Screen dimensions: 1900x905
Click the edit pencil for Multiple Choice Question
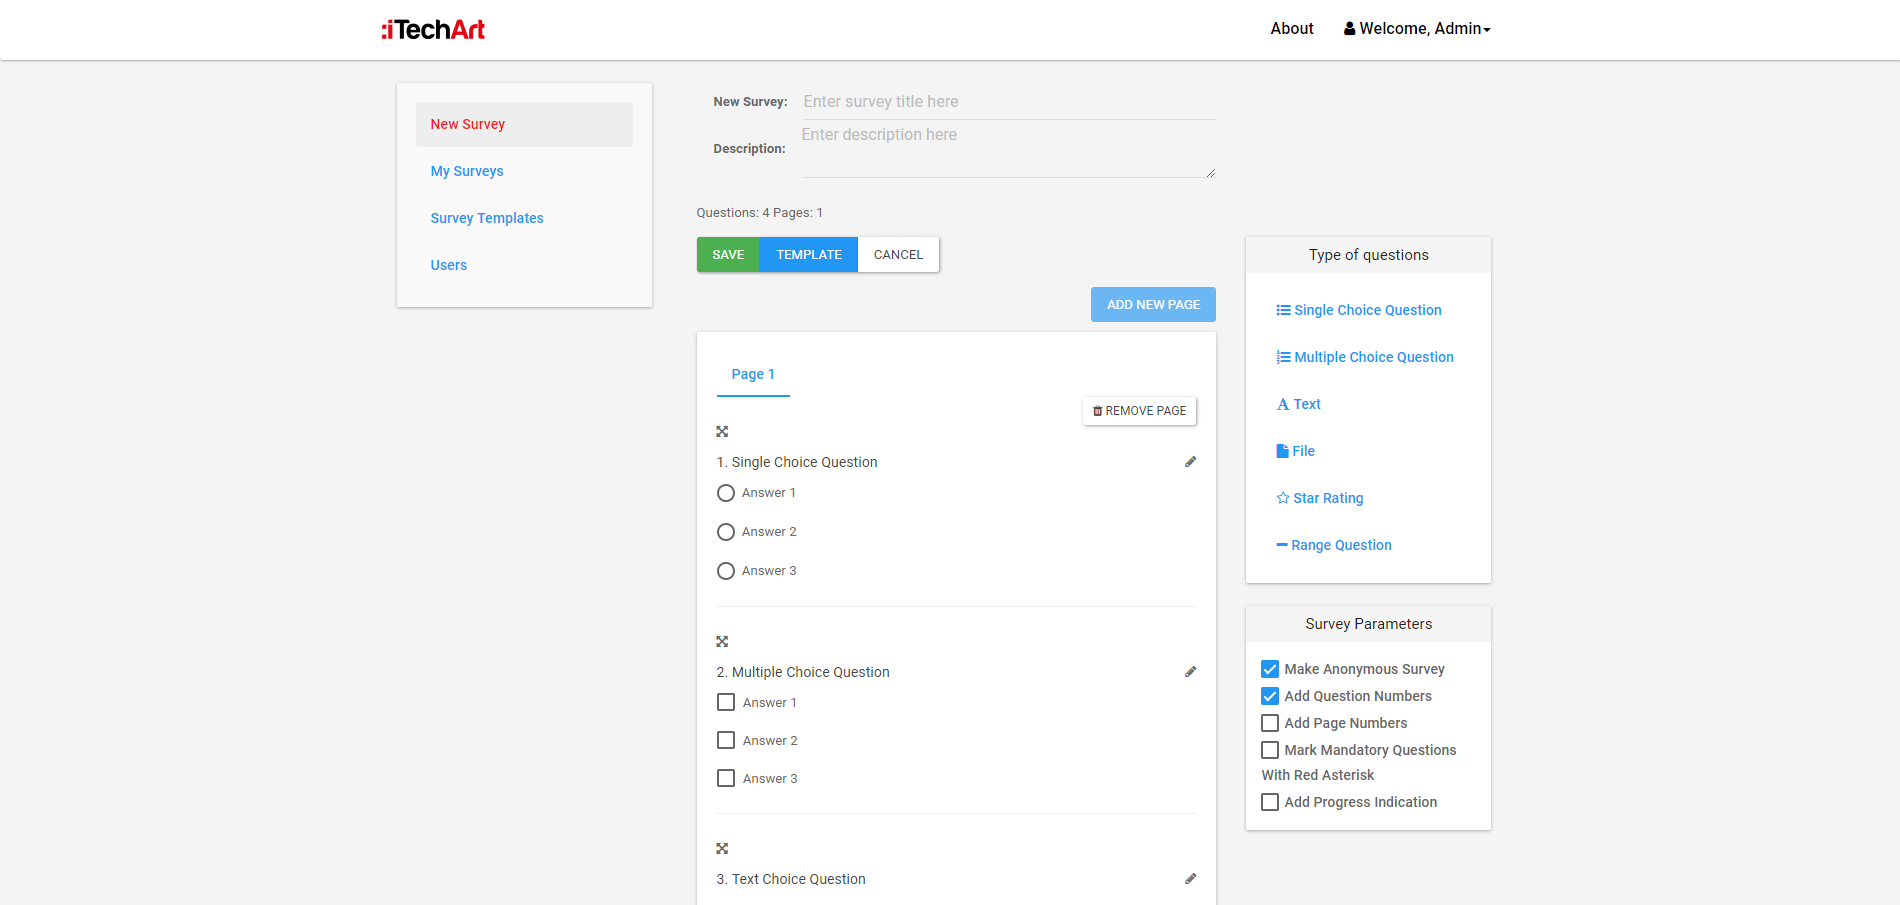(x=1190, y=672)
